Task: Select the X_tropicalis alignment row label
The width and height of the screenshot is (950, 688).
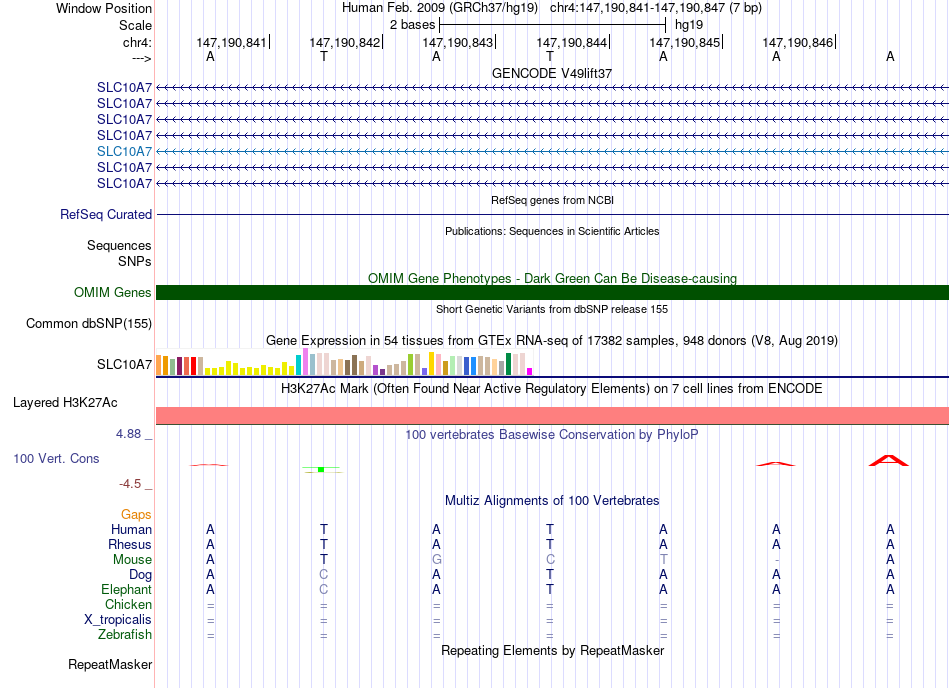Action: tap(118, 620)
